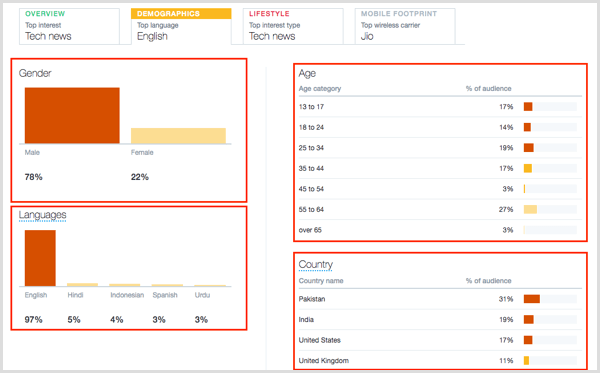Switch to the Lifestyle tab
Viewport: 600px width, 373px height.
point(293,26)
